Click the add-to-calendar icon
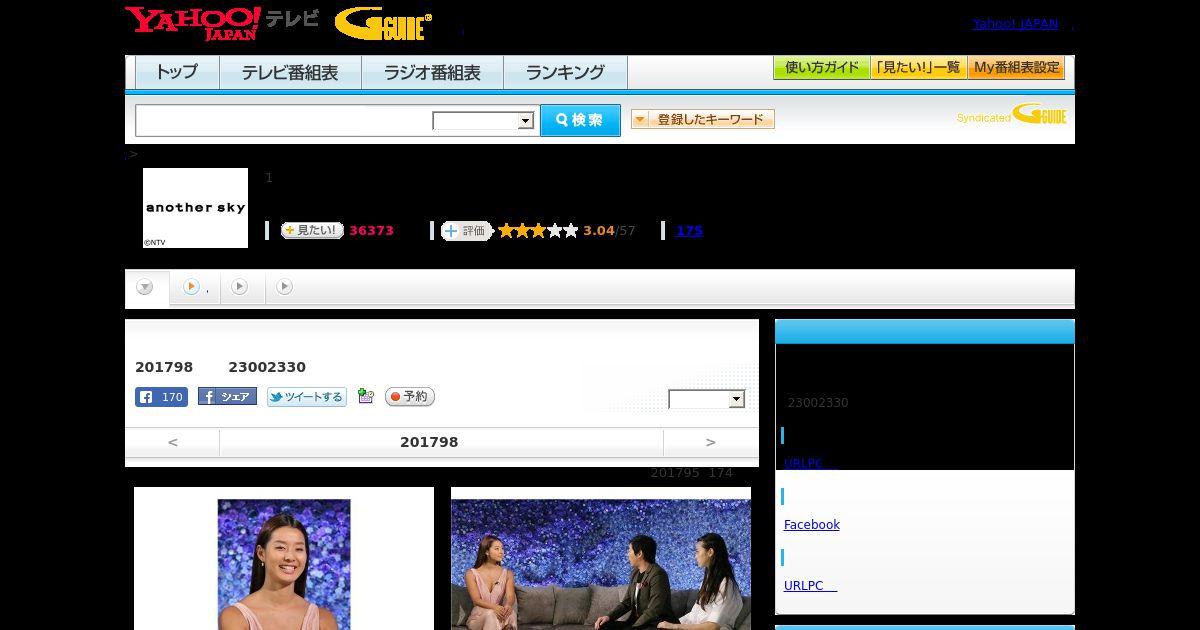The width and height of the screenshot is (1200, 630). click(366, 397)
